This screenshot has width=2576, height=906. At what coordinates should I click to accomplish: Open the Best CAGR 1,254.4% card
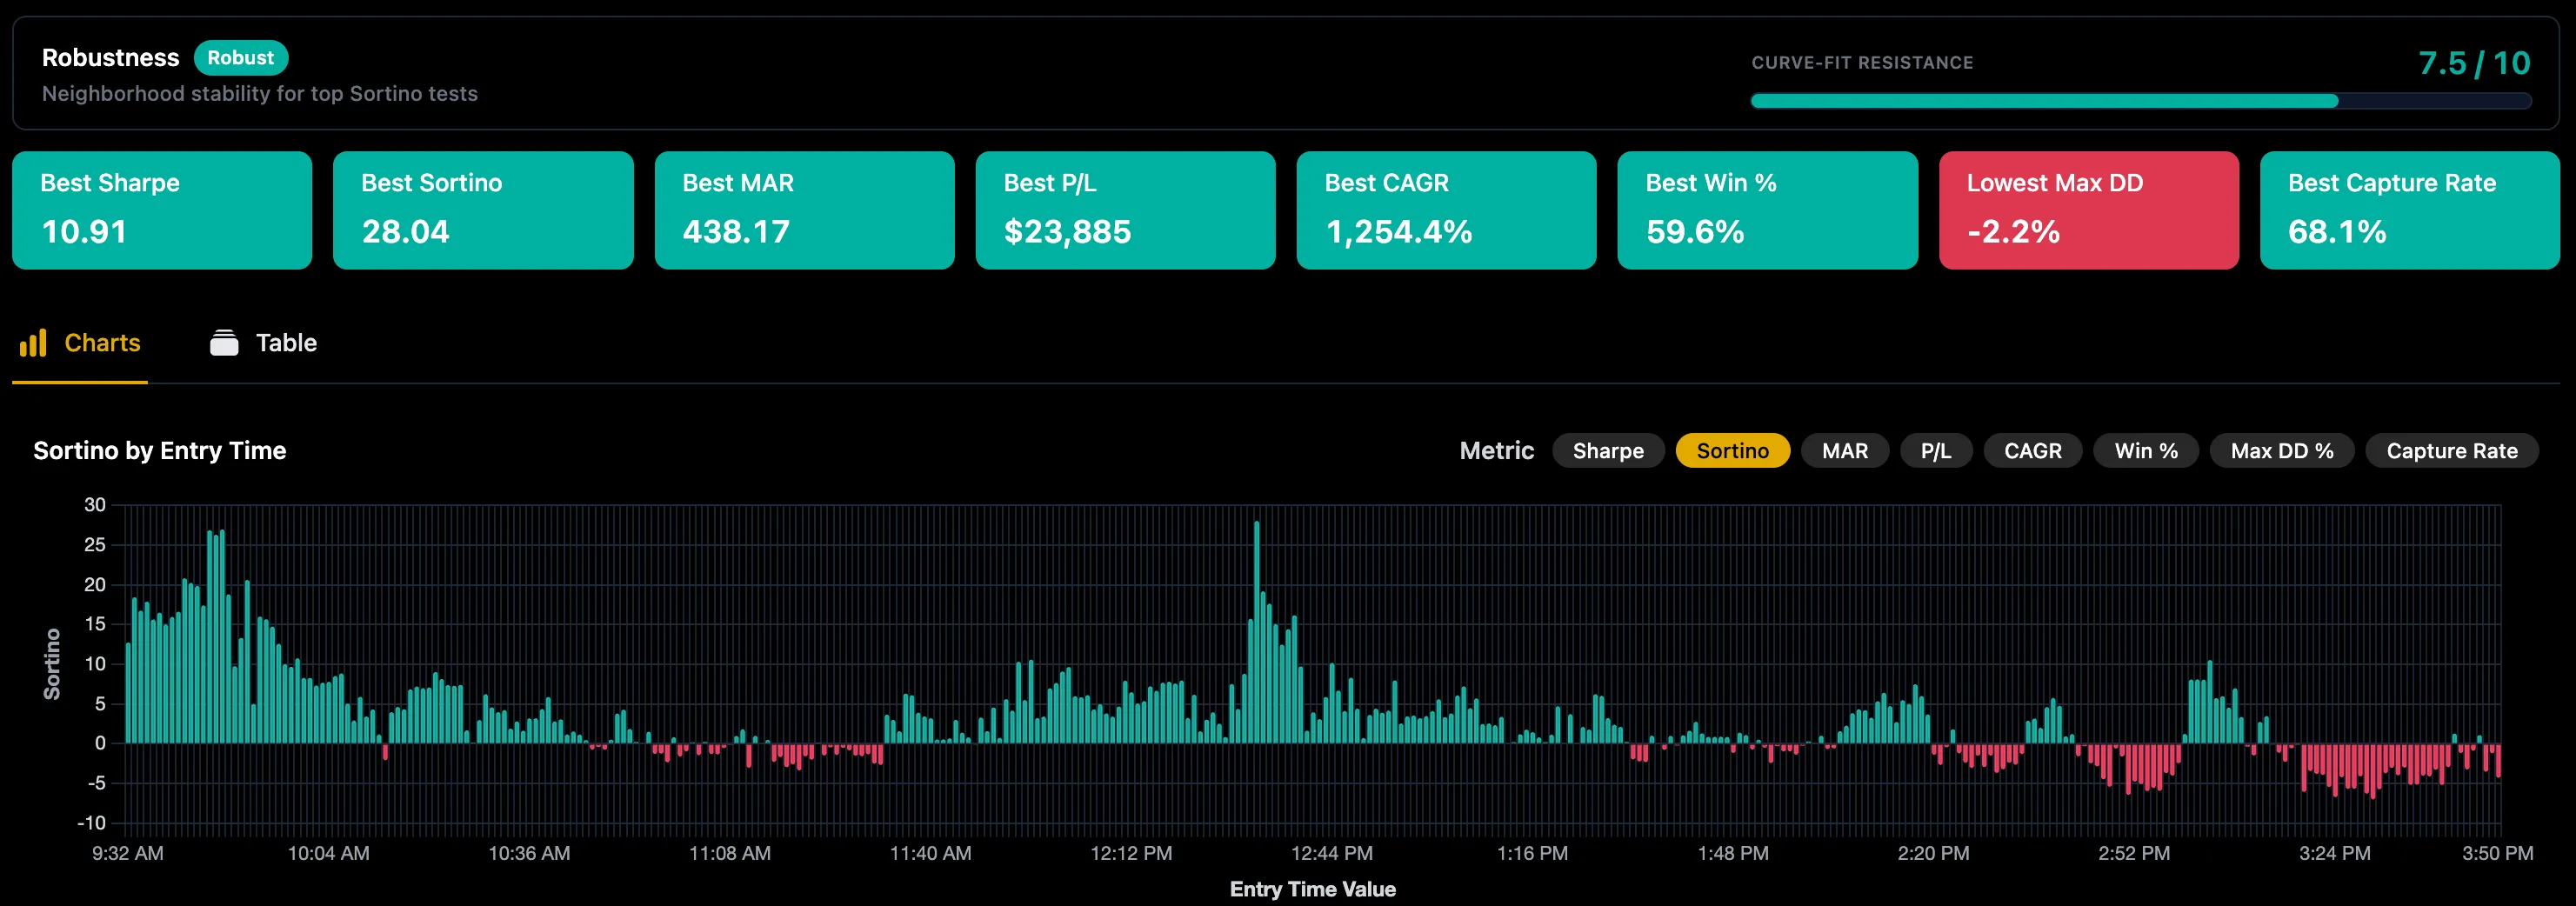pos(1446,210)
